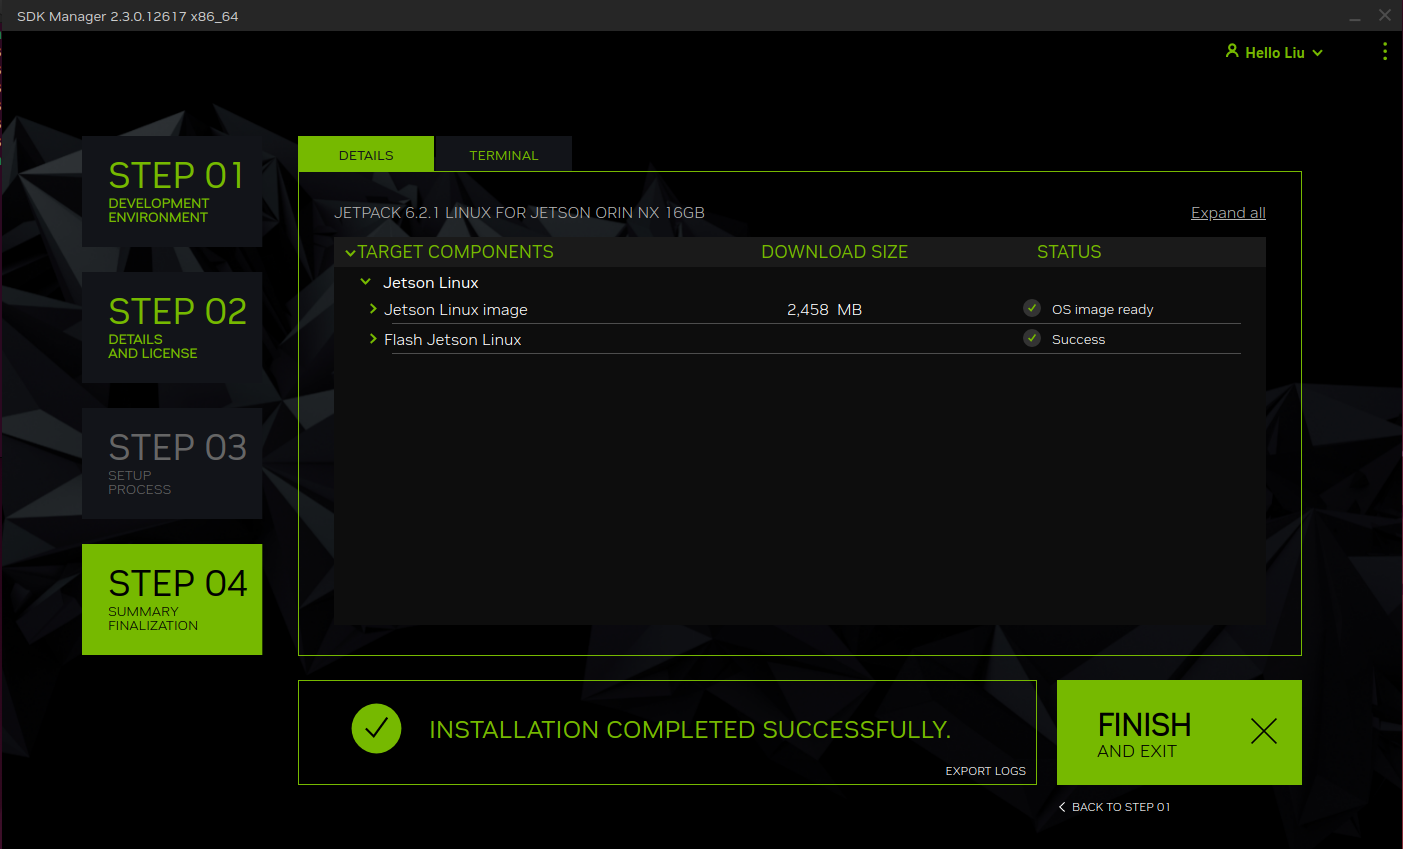Switch to the DETAILS tab

pos(366,154)
